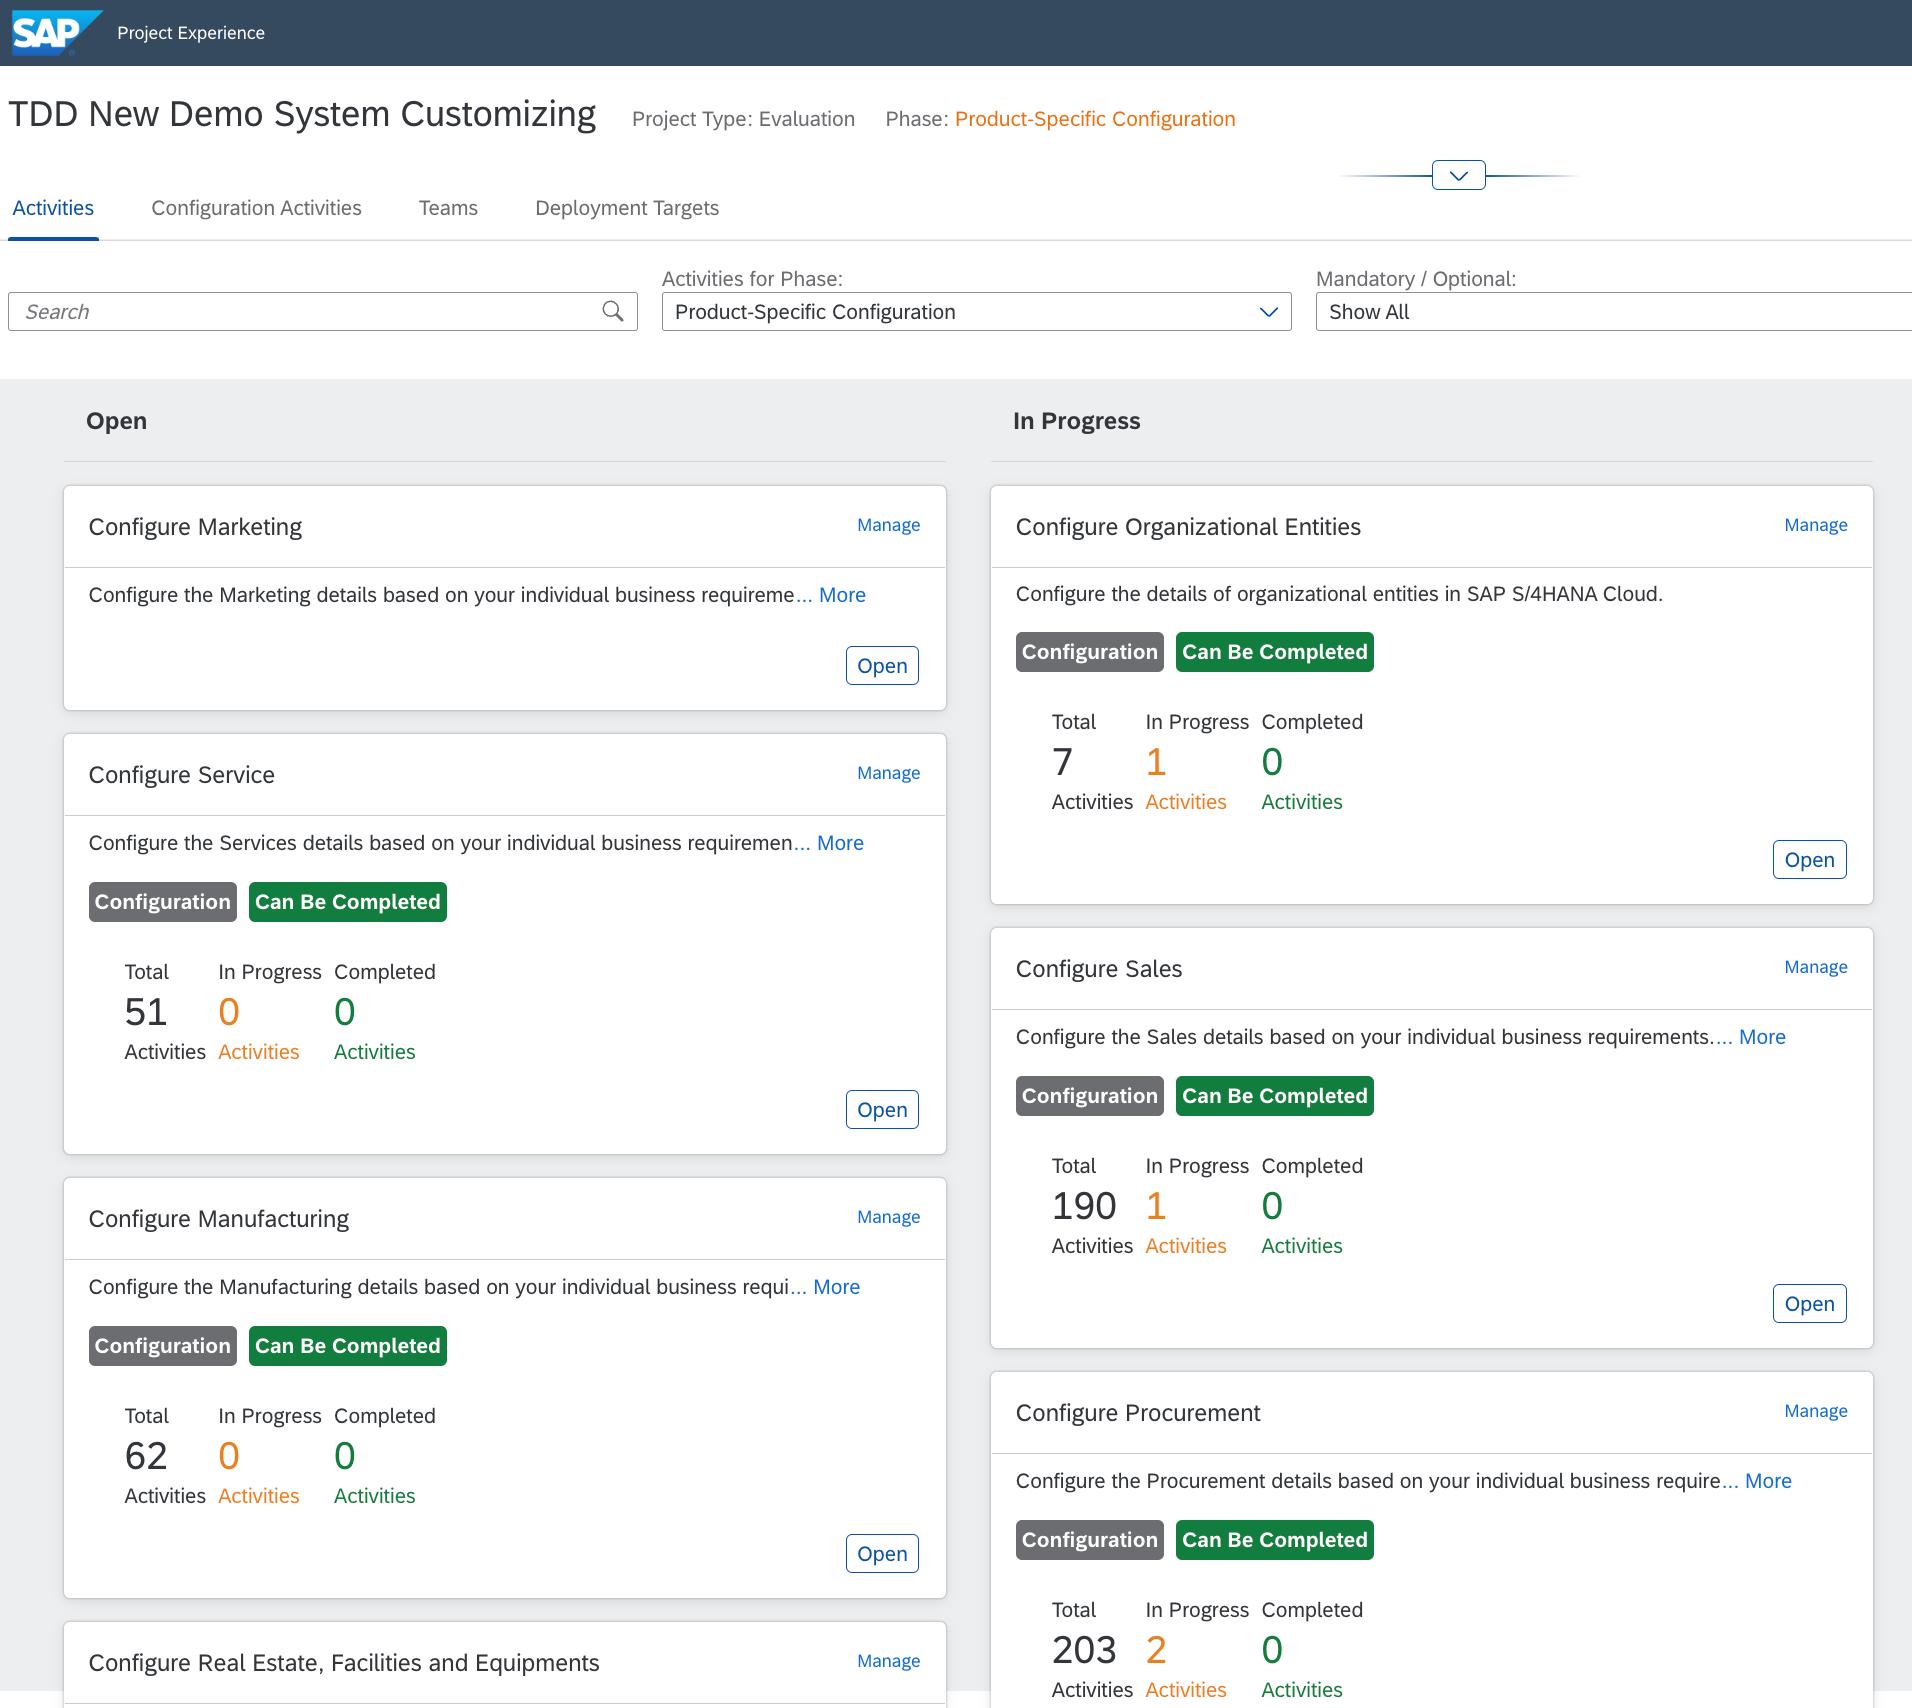This screenshot has height=1708, width=1912.
Task: Open the Configure Organizational Entities activity
Action: coord(1809,860)
